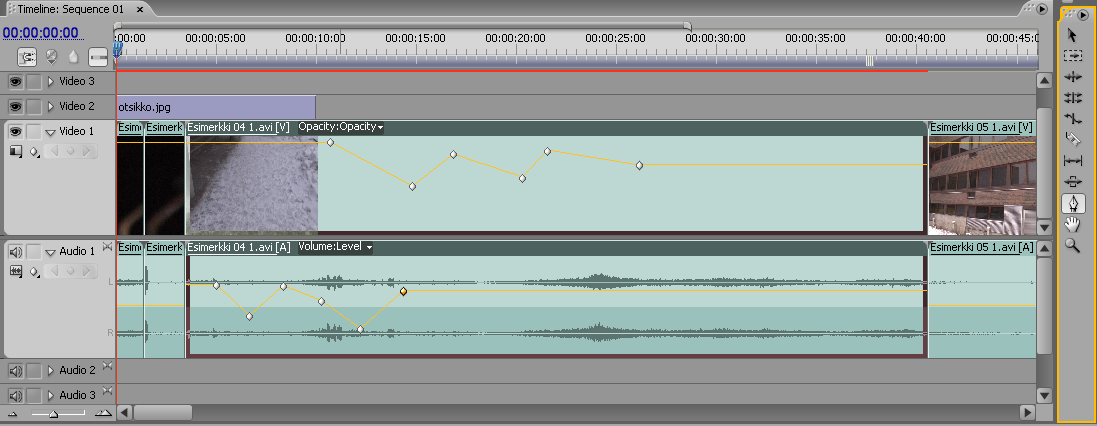Go to previous keyframe on Audio 1
Screen dimensions: 1097x426
point(53,271)
